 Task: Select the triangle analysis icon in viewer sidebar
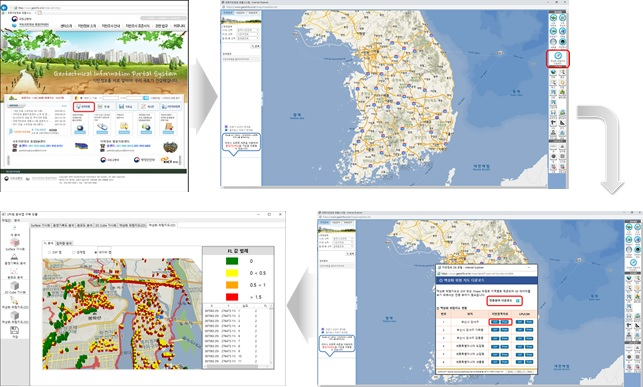coord(14,257)
